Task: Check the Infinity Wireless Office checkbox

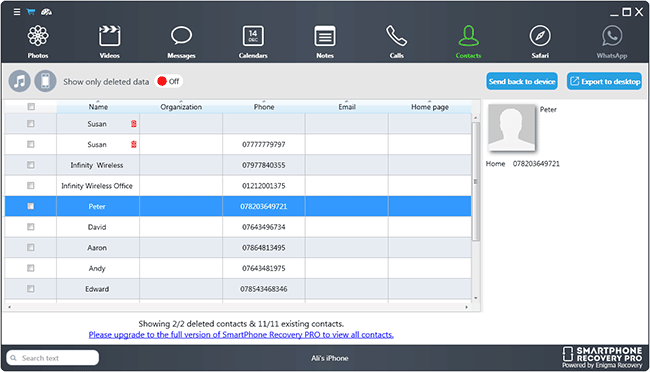Action: pyautogui.click(x=31, y=186)
